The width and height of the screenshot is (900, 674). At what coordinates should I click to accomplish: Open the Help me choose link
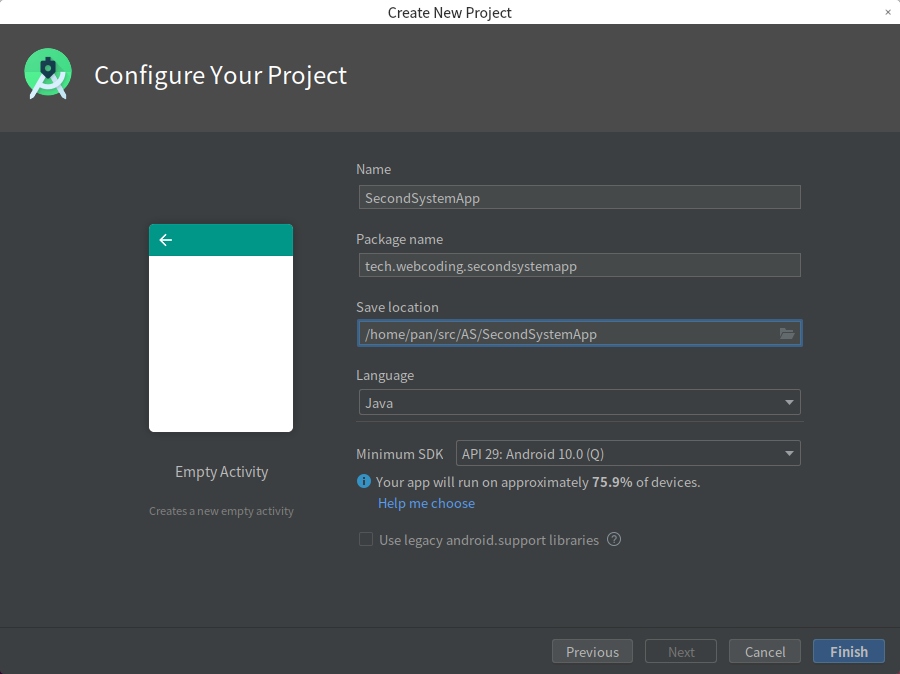(x=426, y=503)
